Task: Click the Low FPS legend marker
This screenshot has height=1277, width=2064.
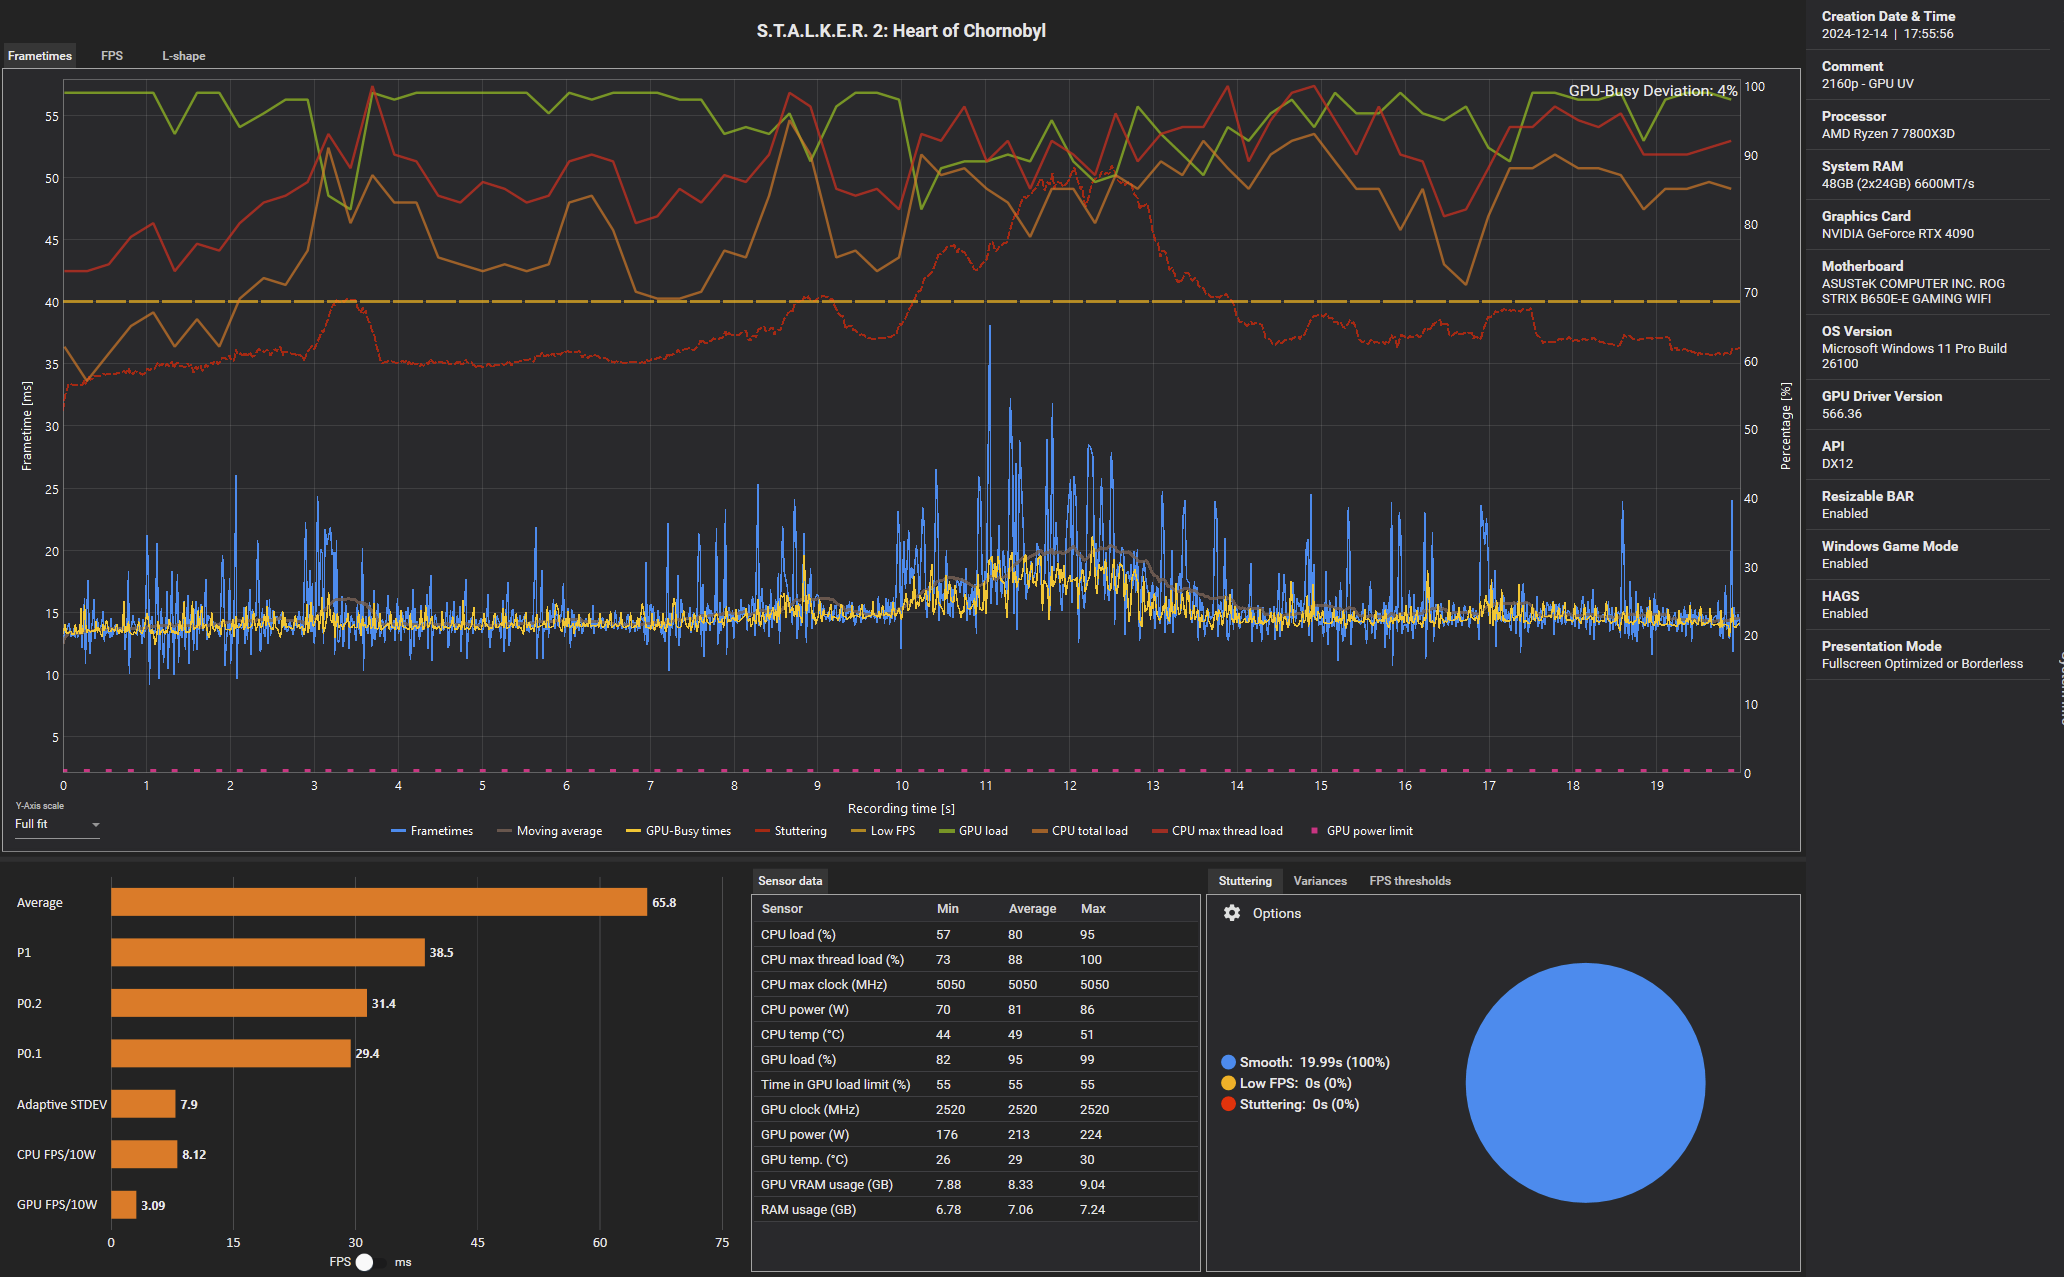Action: coord(858,831)
